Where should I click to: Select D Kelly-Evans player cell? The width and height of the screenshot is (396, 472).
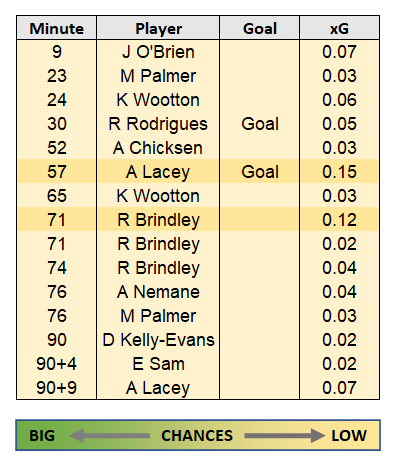pyautogui.click(x=158, y=340)
